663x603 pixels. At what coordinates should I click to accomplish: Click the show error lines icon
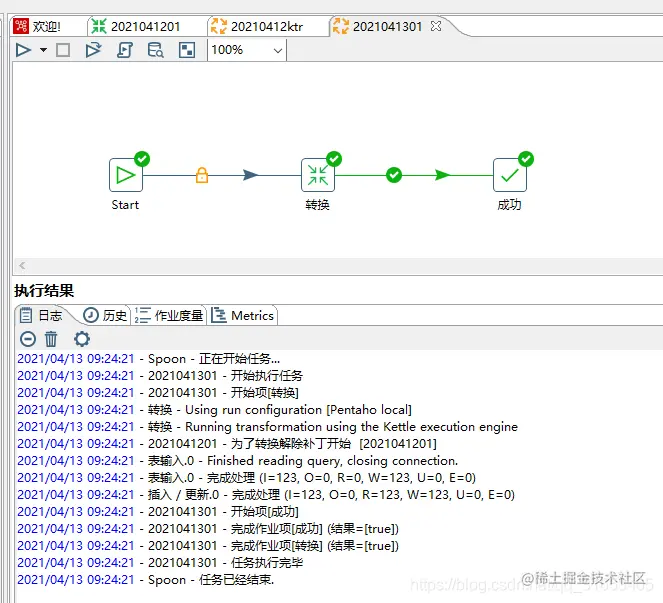tap(28, 339)
